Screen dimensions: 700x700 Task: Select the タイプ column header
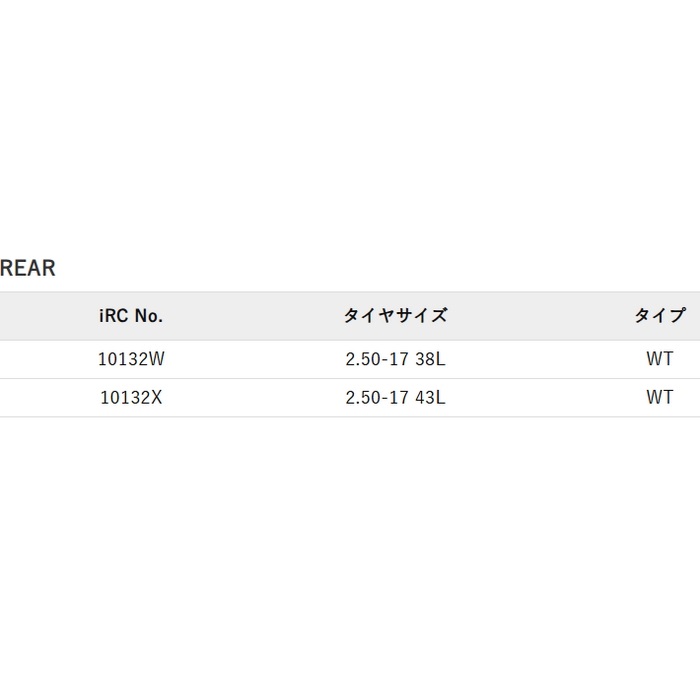(660, 316)
